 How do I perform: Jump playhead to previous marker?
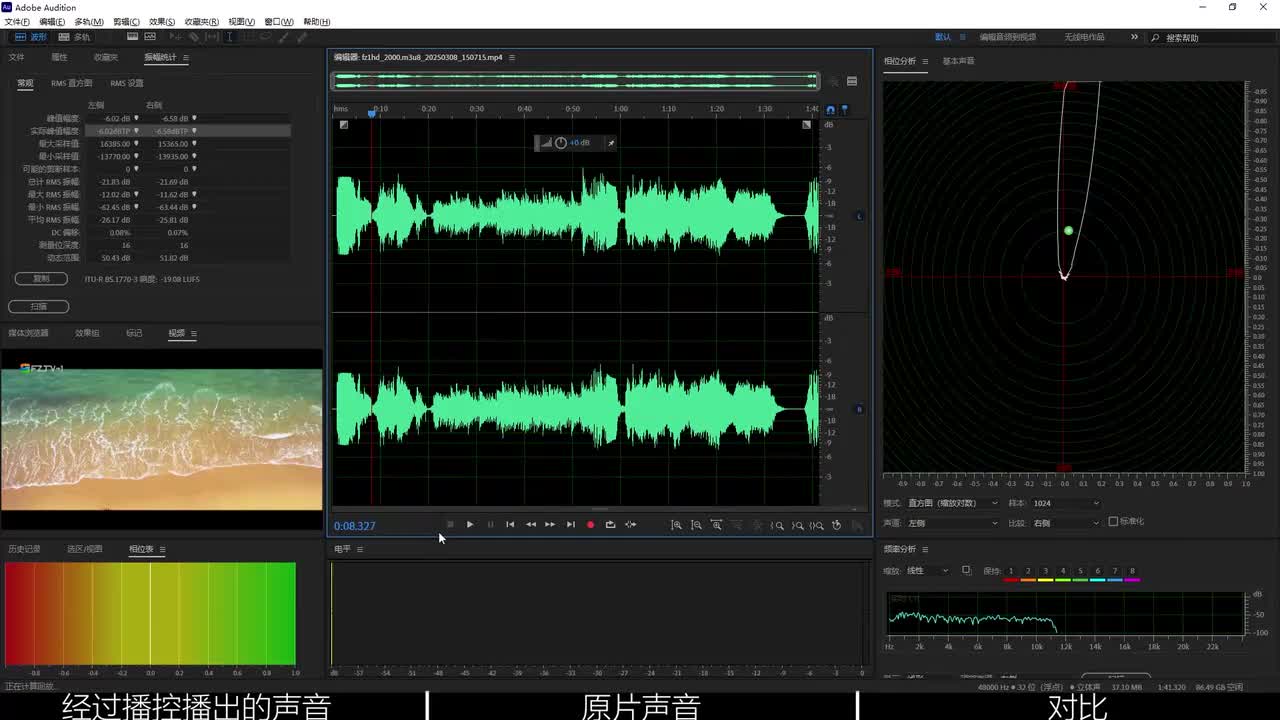pyautogui.click(x=510, y=525)
